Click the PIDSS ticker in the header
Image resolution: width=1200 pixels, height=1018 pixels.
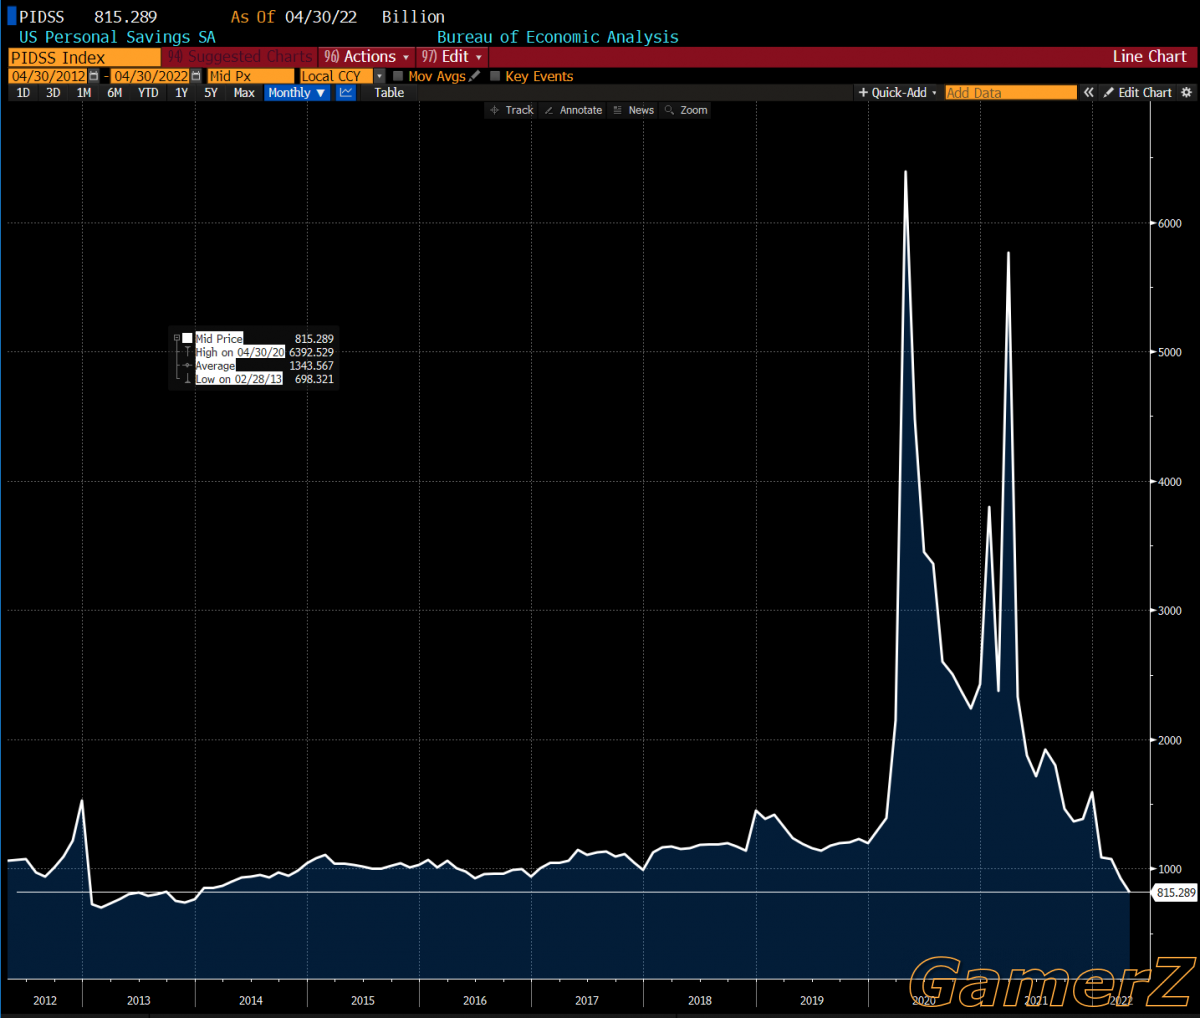click(42, 17)
